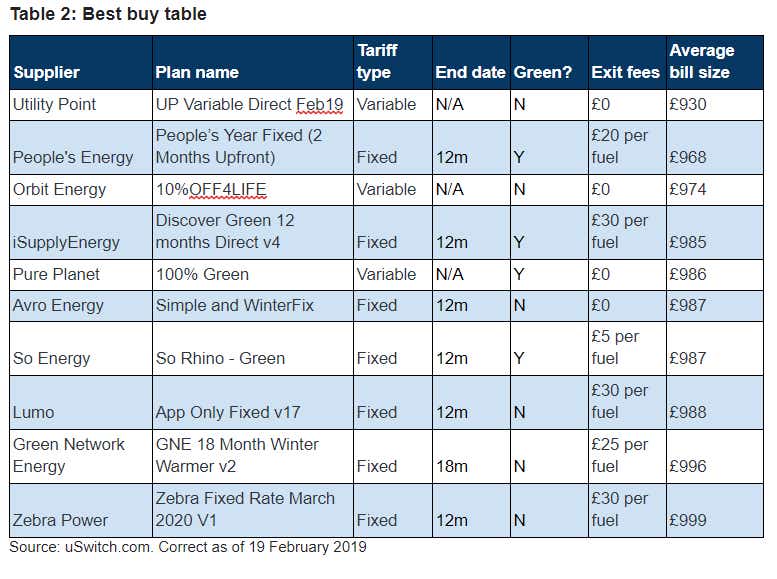Click the £930 average bill cell
This screenshot has width=777, height=579.
[715, 105]
